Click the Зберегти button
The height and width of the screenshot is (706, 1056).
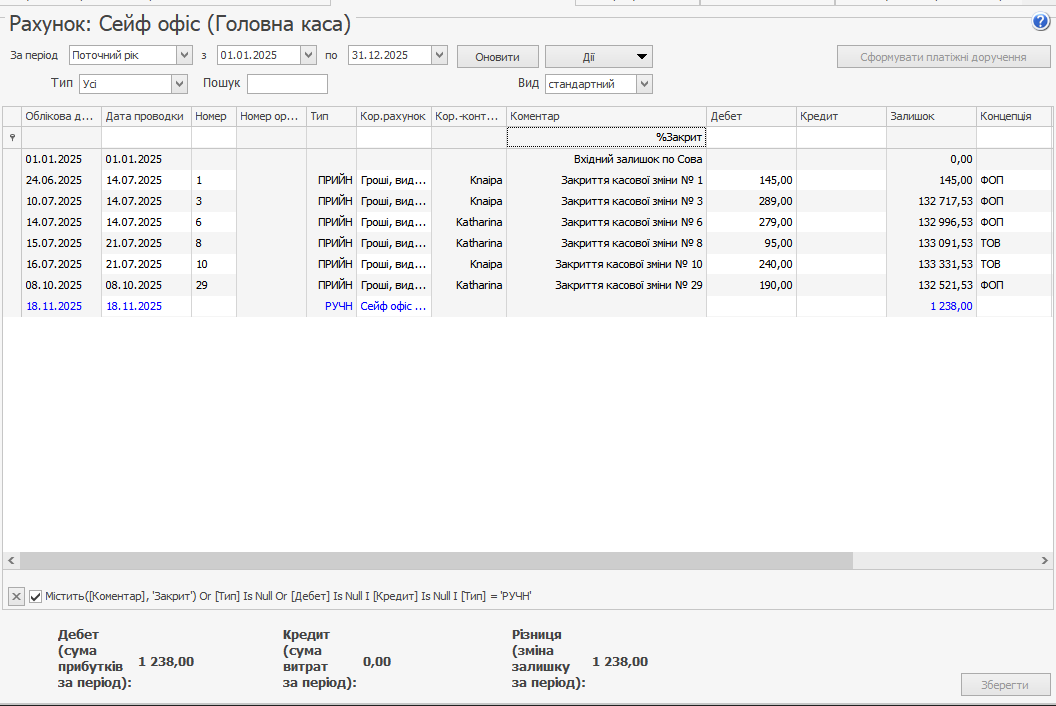tap(1005, 685)
